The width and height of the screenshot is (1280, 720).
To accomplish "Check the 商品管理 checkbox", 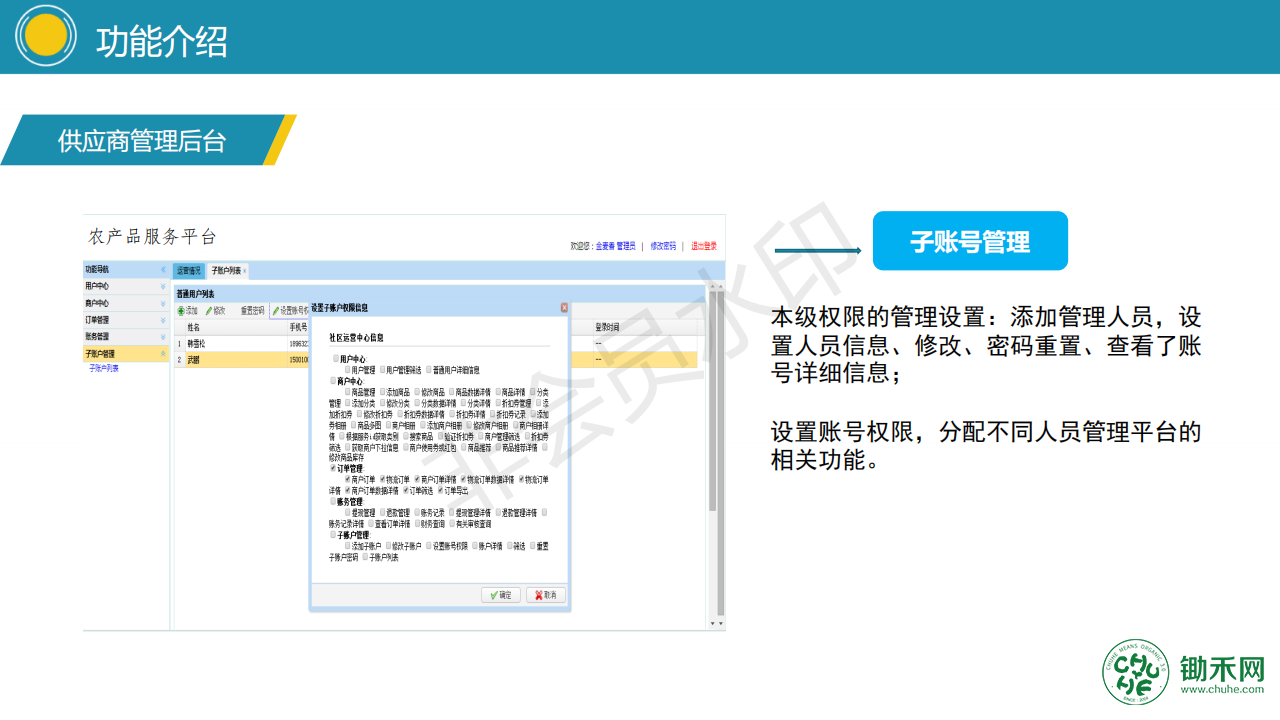I will click(x=347, y=391).
